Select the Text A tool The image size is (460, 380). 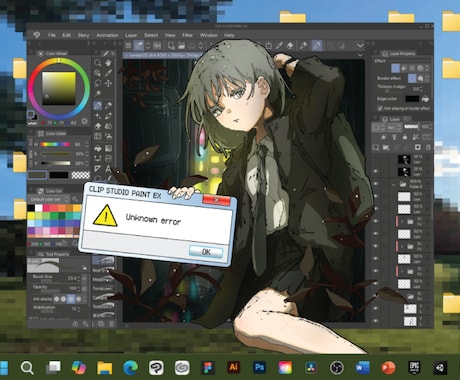(108, 169)
